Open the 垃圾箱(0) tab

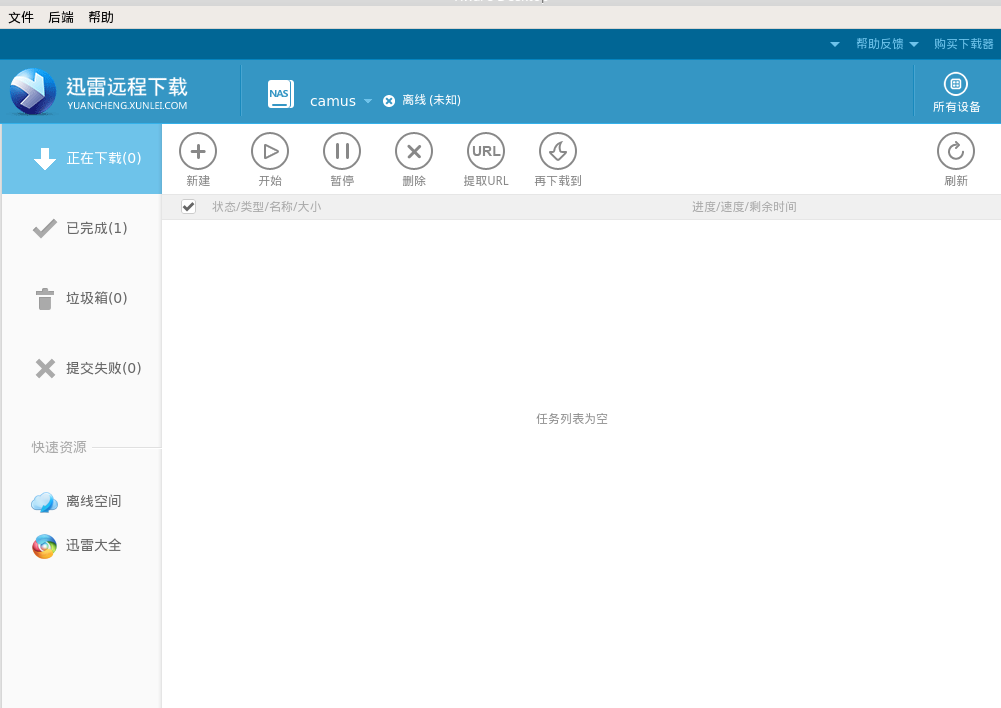pos(82,299)
